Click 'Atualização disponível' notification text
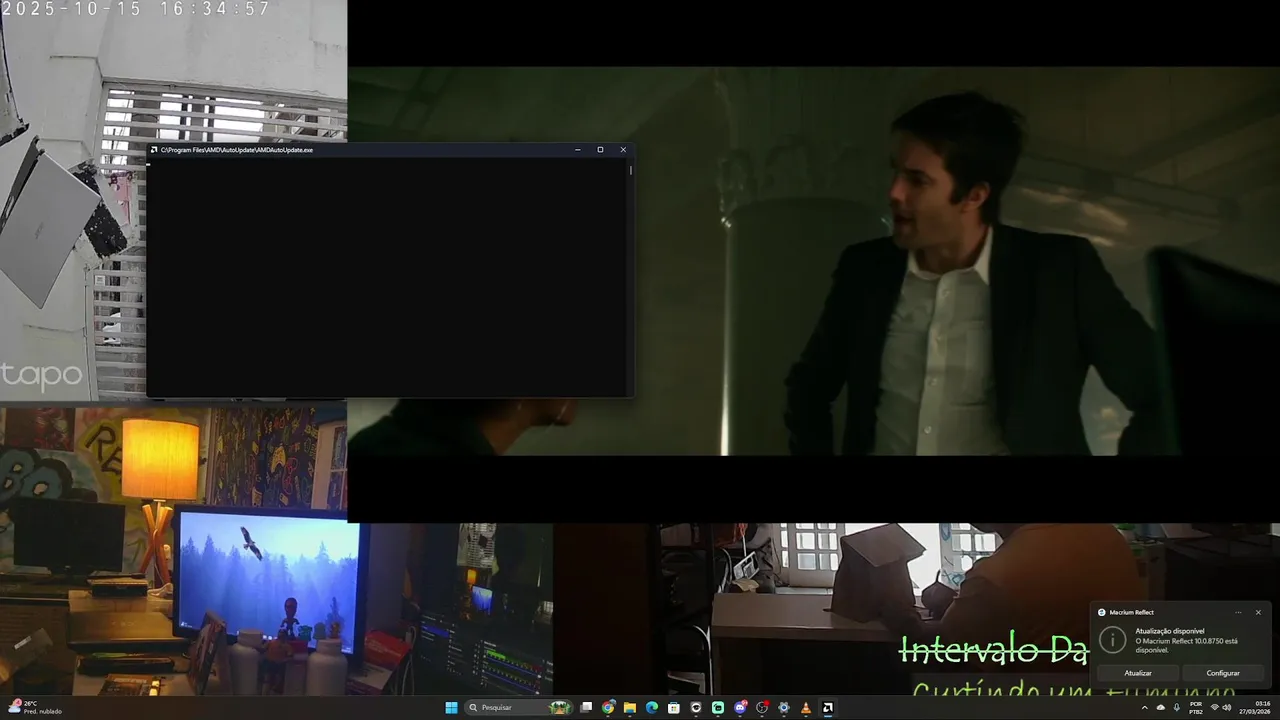The height and width of the screenshot is (720, 1280). [1170, 631]
